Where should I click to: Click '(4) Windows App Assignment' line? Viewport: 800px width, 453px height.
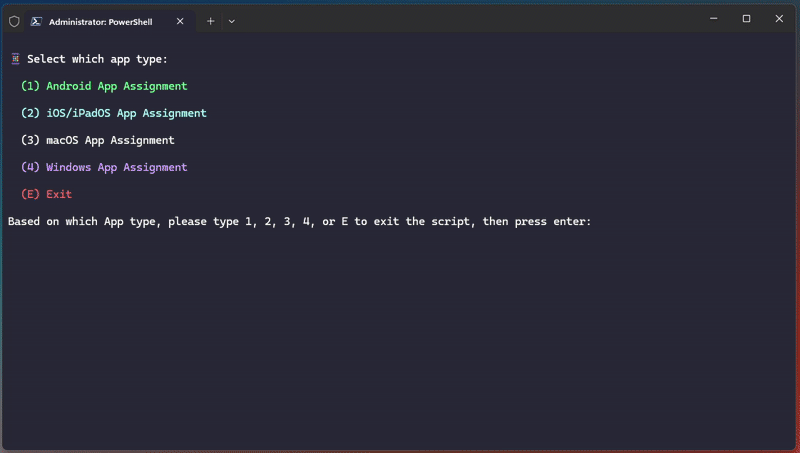(x=104, y=167)
